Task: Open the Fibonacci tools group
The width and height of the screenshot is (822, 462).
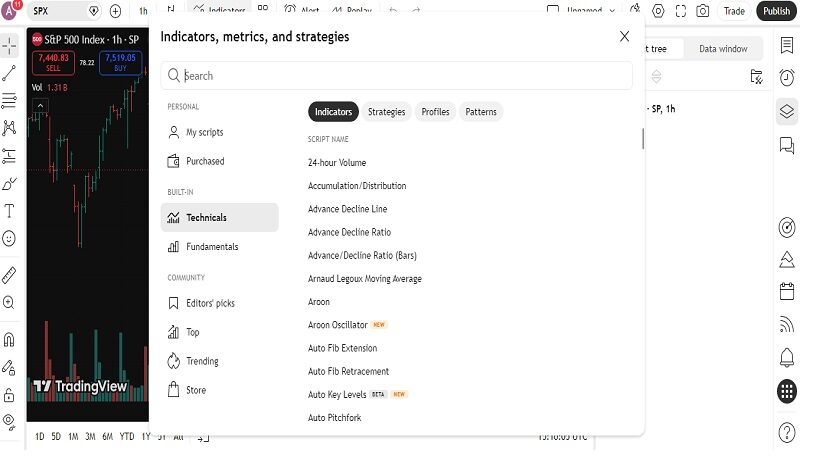Action: click(x=9, y=100)
